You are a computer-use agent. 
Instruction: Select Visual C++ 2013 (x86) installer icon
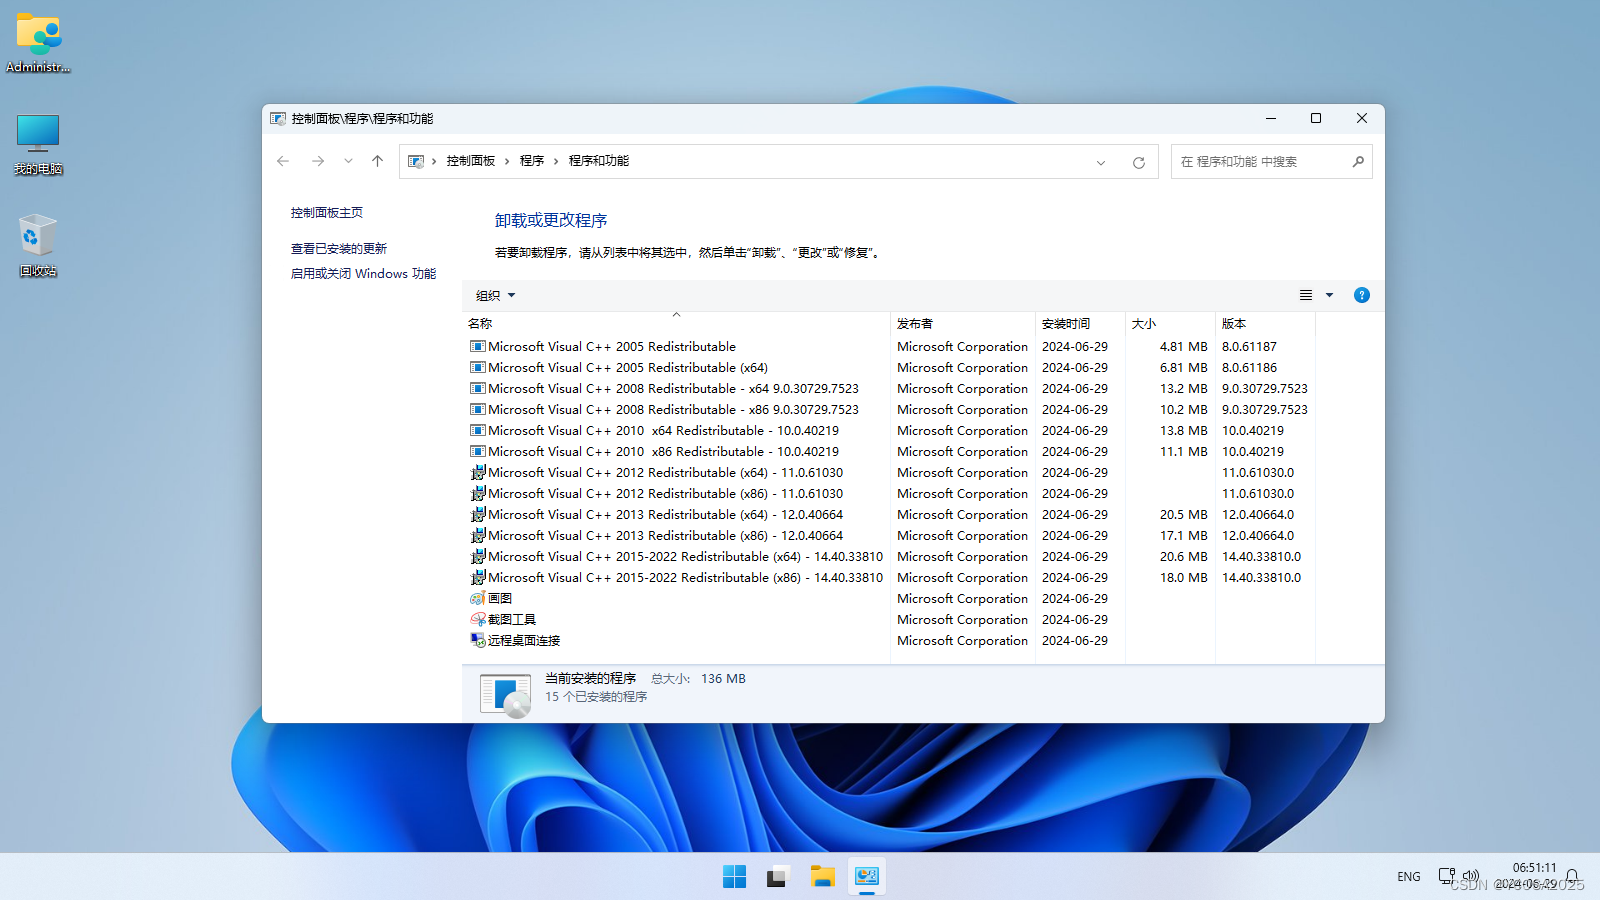pos(478,536)
